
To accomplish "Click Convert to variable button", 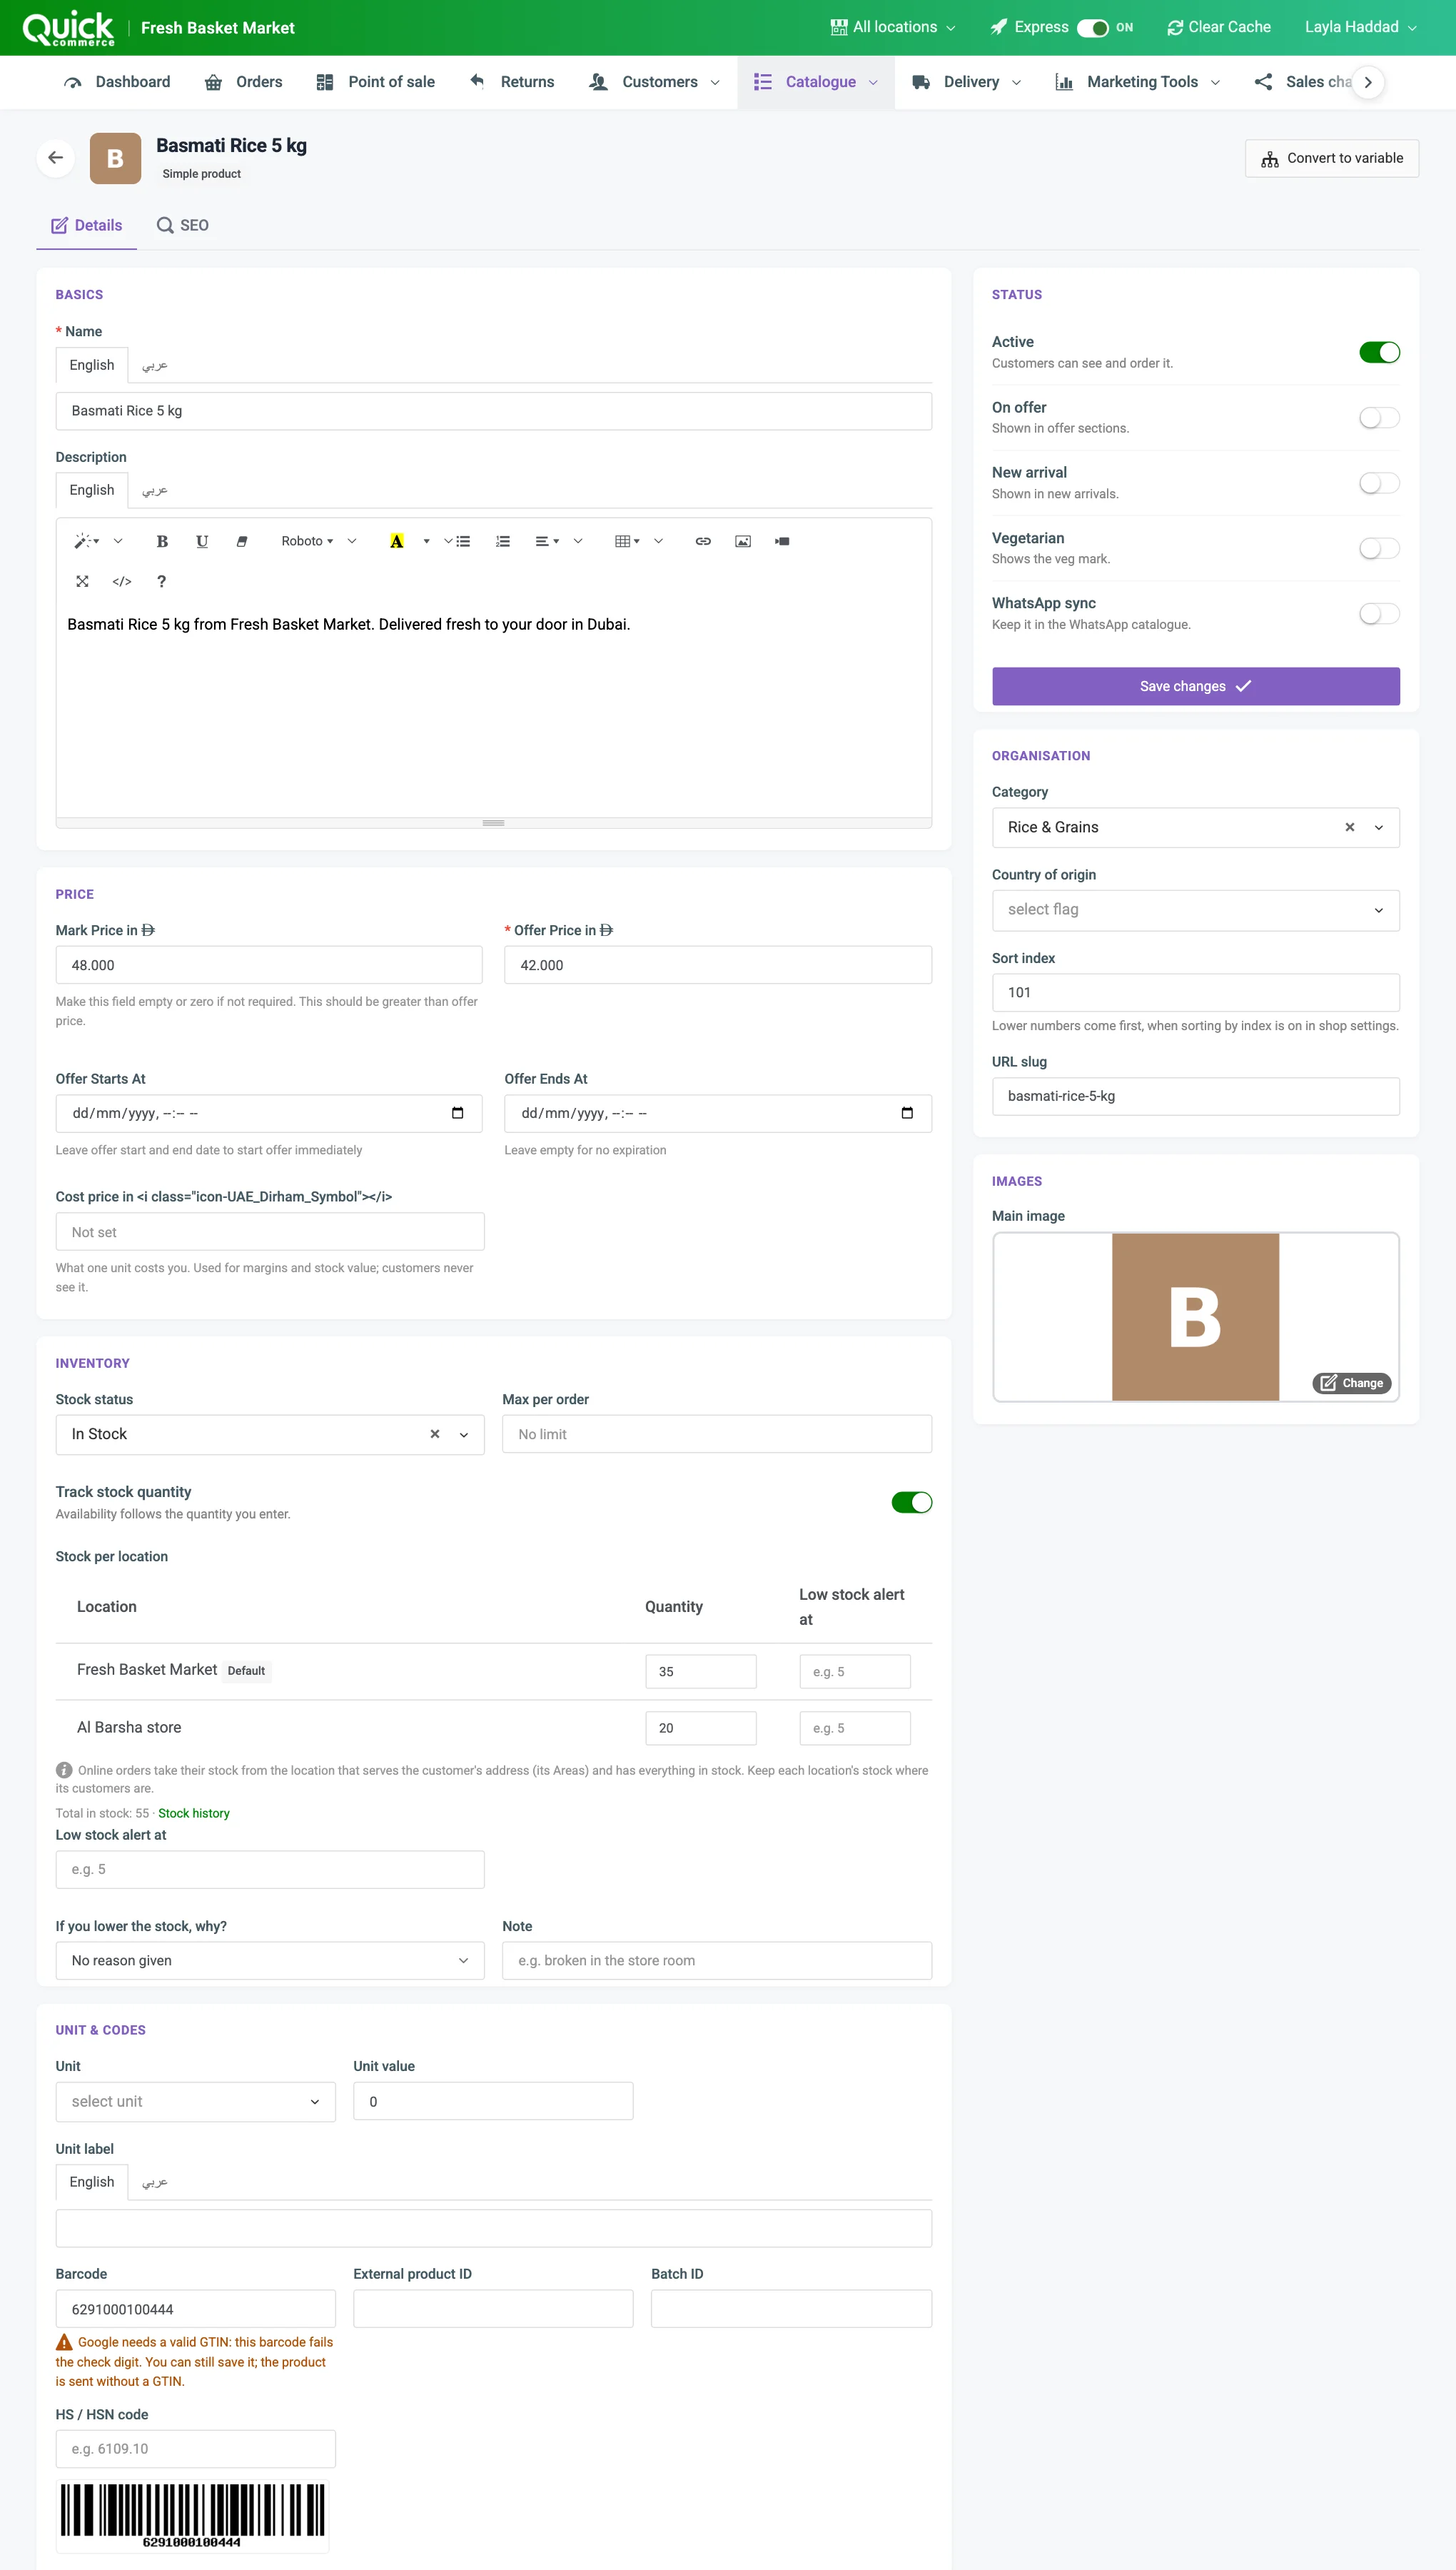I will pyautogui.click(x=1331, y=158).
